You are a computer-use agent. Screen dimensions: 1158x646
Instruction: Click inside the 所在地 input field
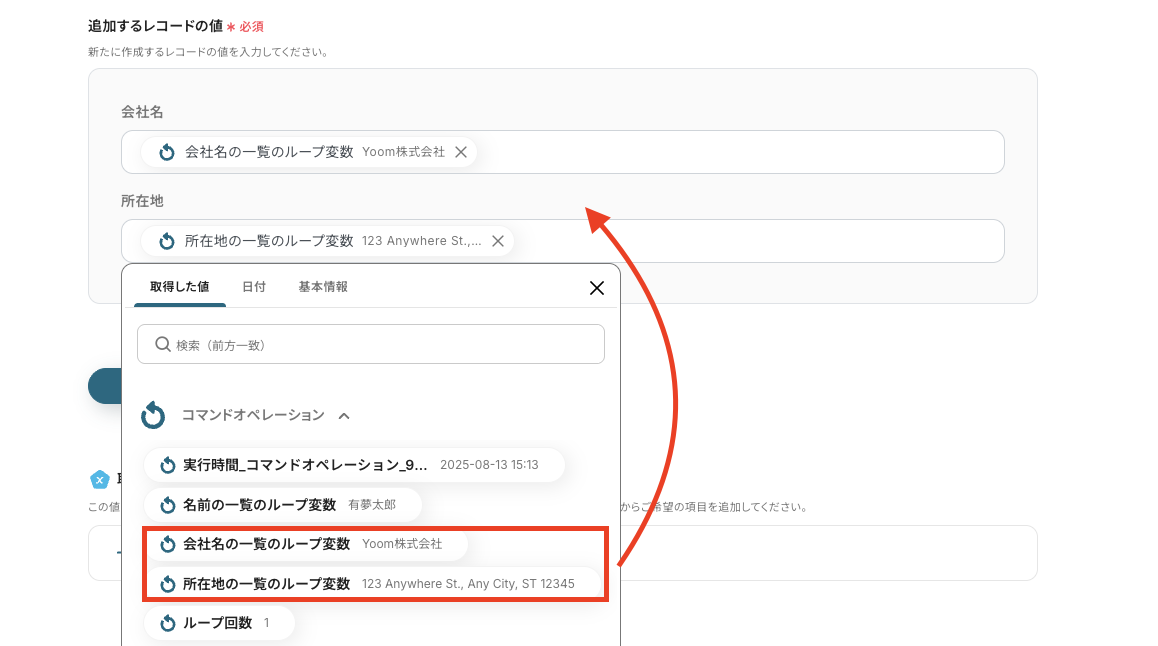[760, 241]
